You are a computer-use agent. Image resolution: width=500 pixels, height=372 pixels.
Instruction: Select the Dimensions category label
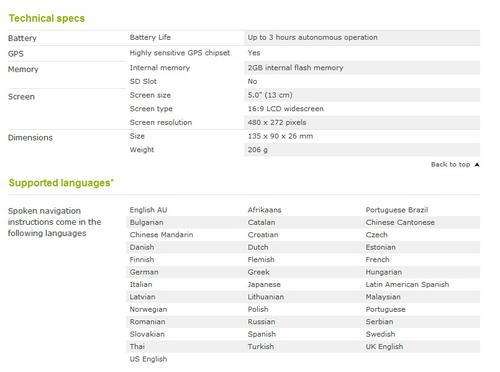coord(30,138)
